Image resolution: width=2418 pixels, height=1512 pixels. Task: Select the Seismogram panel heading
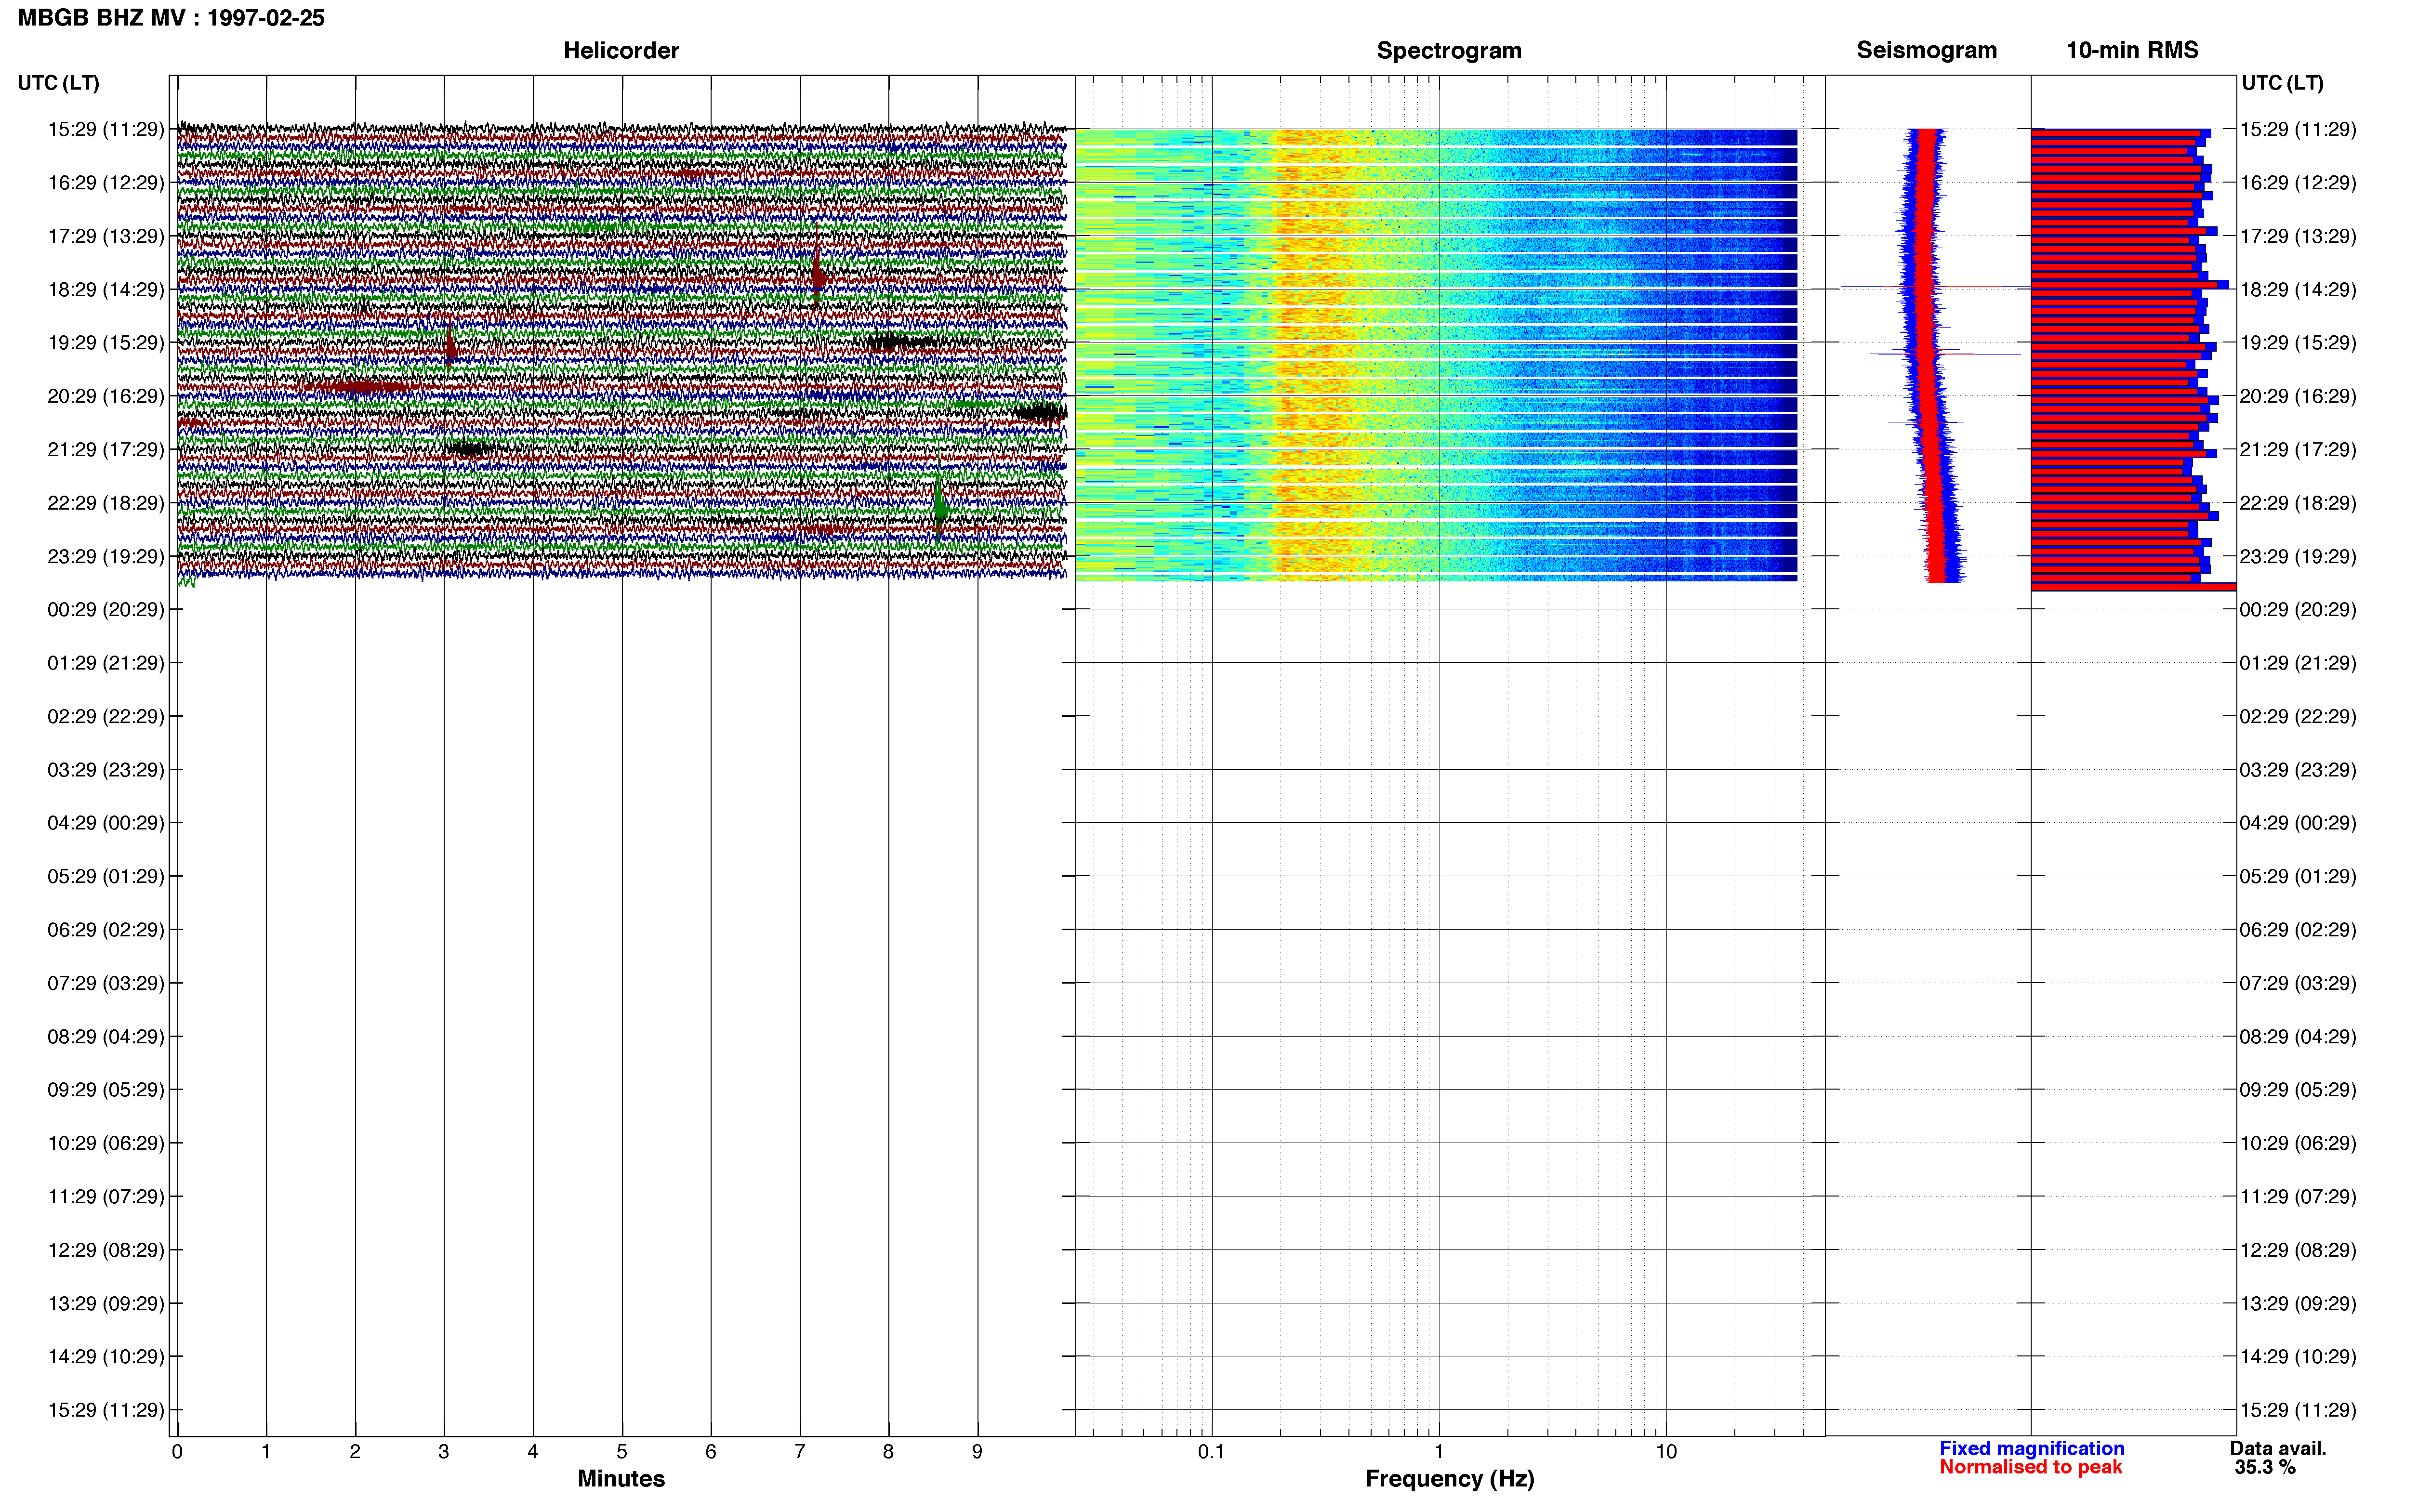1926,50
